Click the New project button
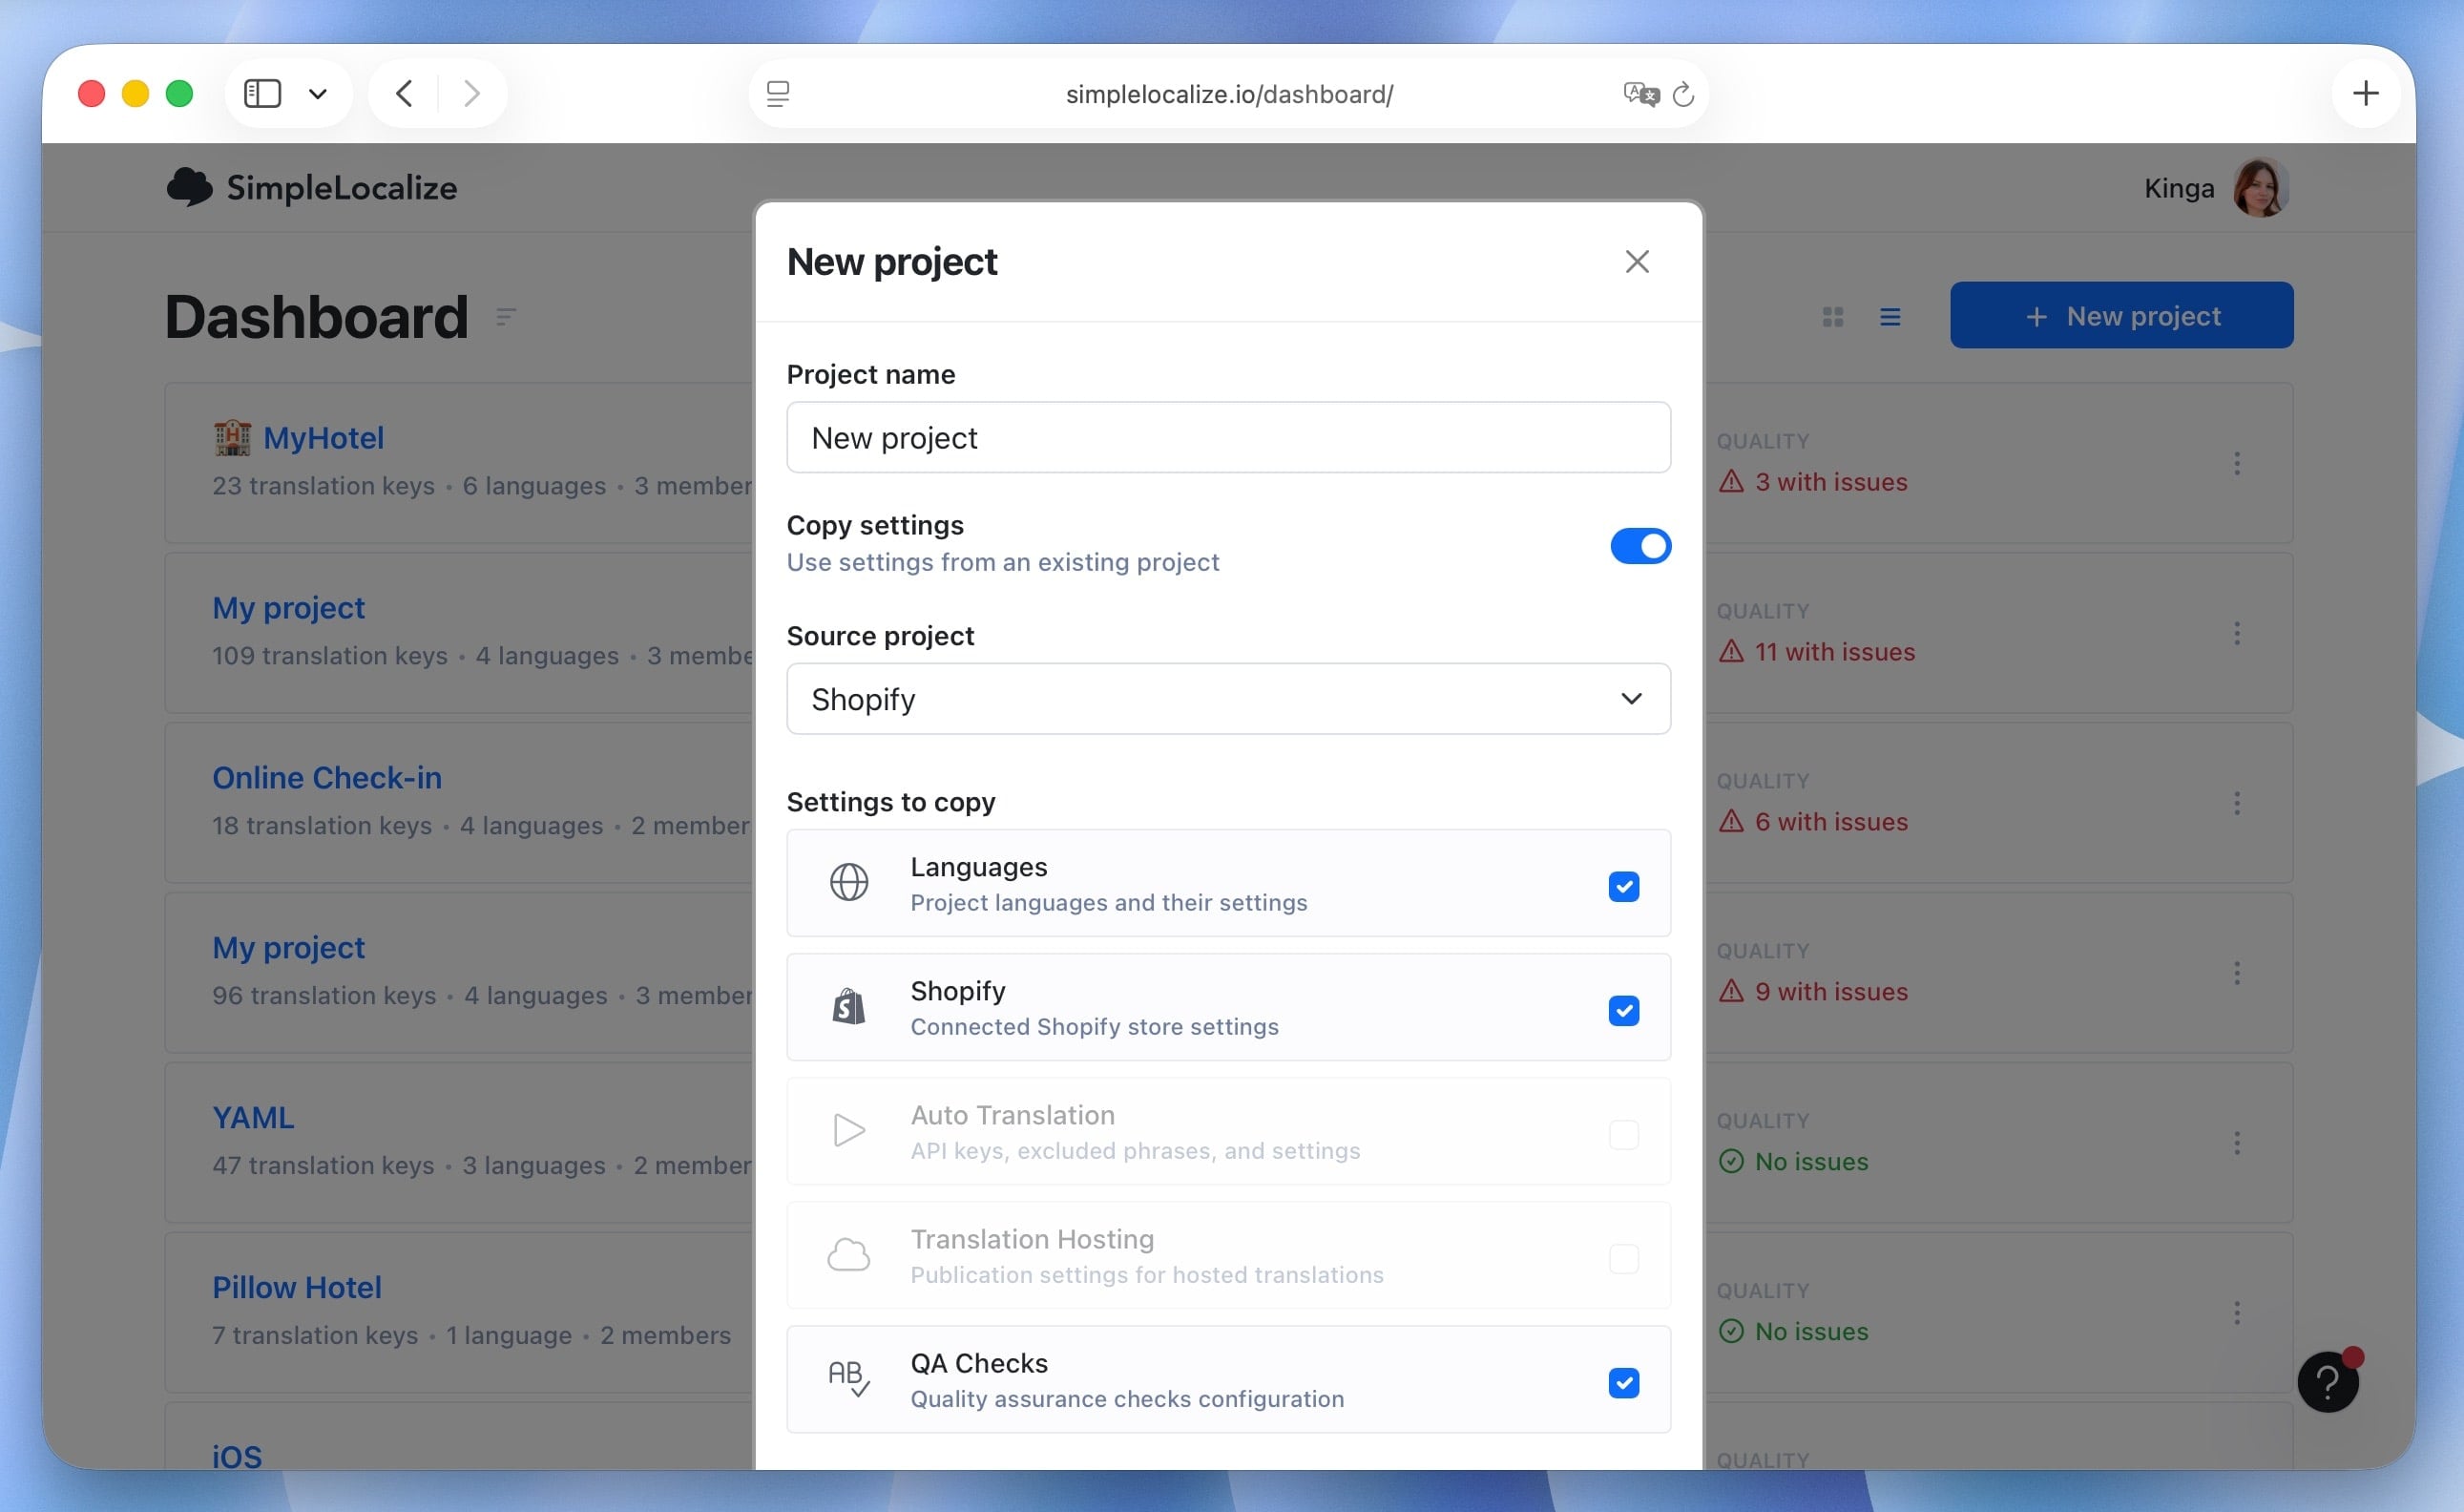The width and height of the screenshot is (2464, 1512). (2121, 315)
